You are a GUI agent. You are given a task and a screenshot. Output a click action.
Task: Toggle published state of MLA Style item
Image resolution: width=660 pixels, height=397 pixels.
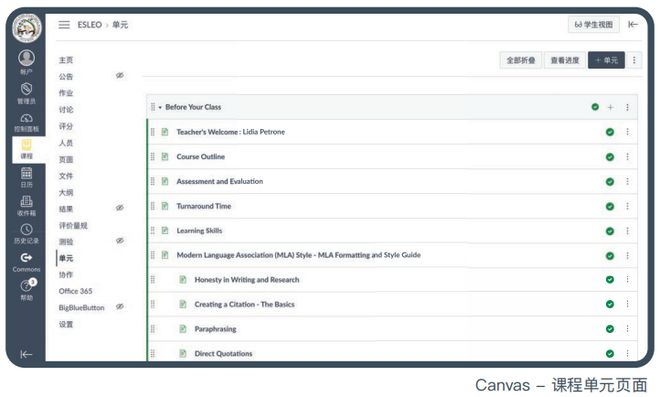(610, 256)
